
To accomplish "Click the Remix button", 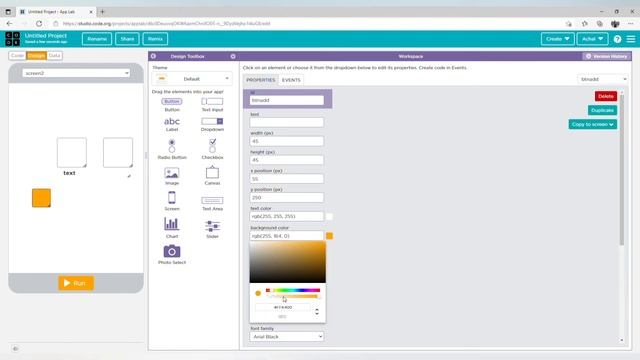I will (155, 39).
